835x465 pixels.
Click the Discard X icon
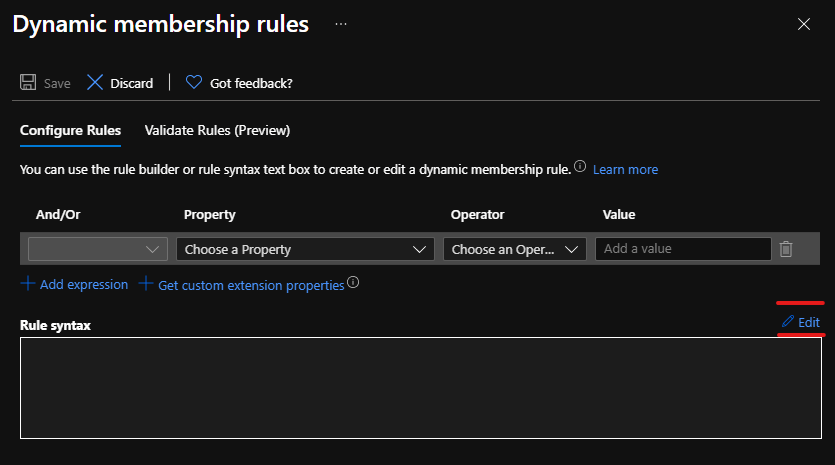(95, 83)
